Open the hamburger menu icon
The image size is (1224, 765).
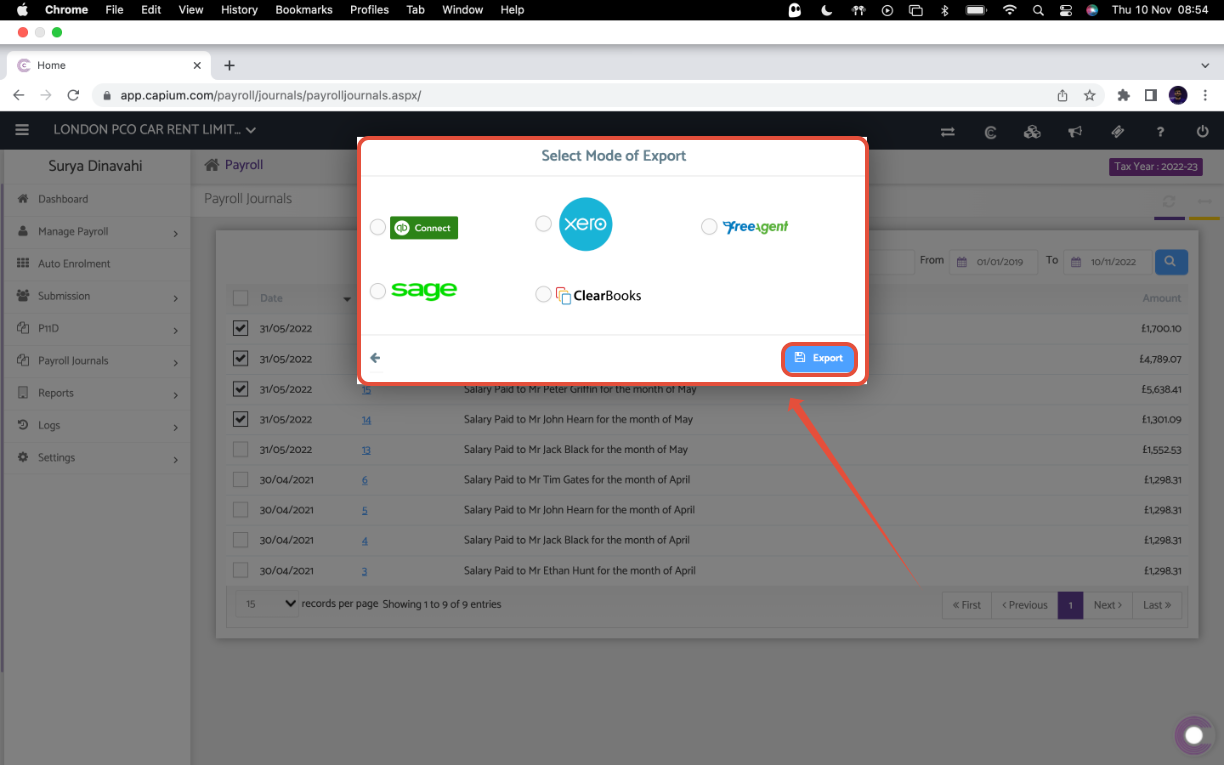pos(22,130)
